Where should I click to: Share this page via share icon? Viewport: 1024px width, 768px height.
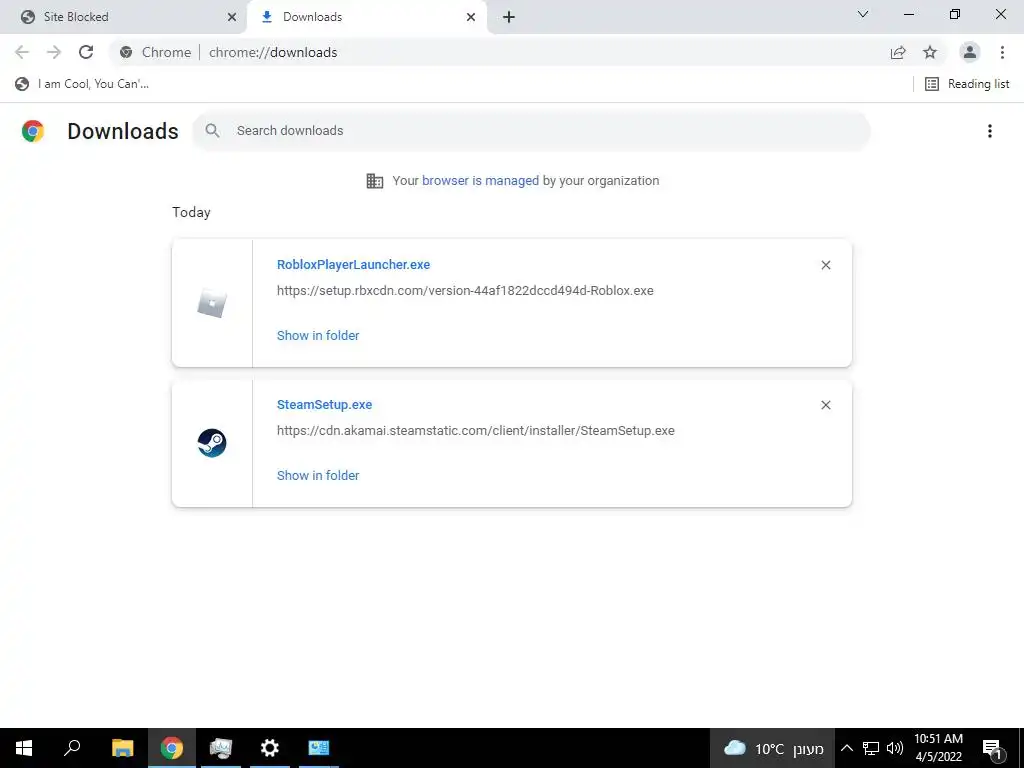pos(898,52)
